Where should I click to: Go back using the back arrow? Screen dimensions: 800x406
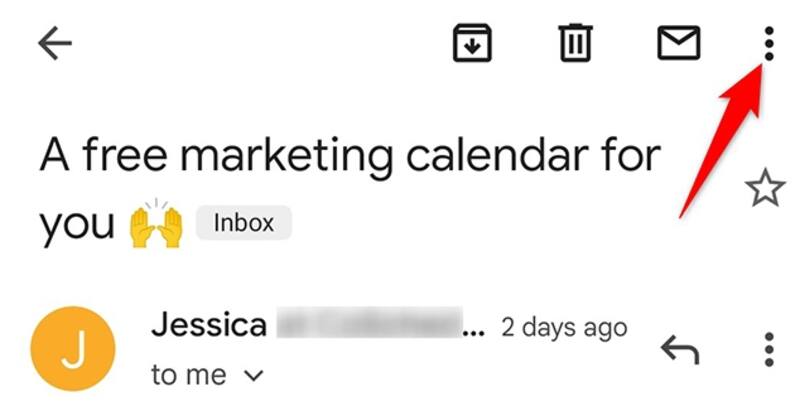(54, 43)
